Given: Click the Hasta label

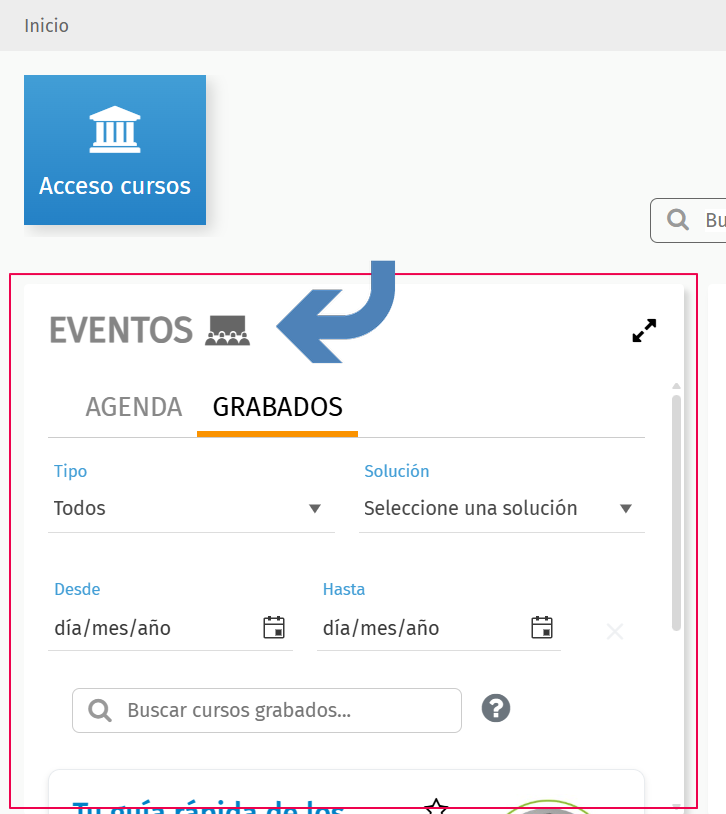Looking at the screenshot, I should point(344,590).
